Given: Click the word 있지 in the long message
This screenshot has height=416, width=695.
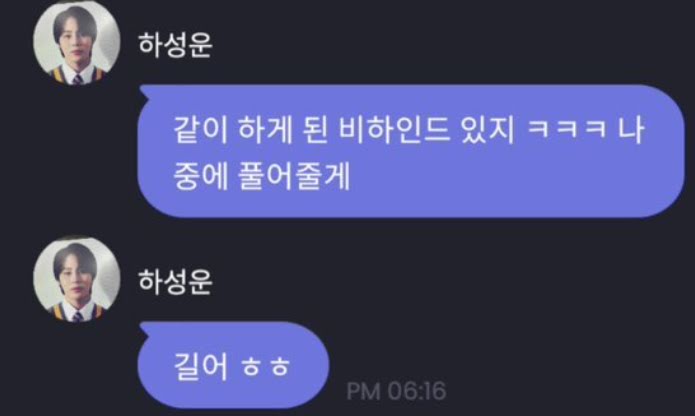Looking at the screenshot, I should click(x=488, y=130).
